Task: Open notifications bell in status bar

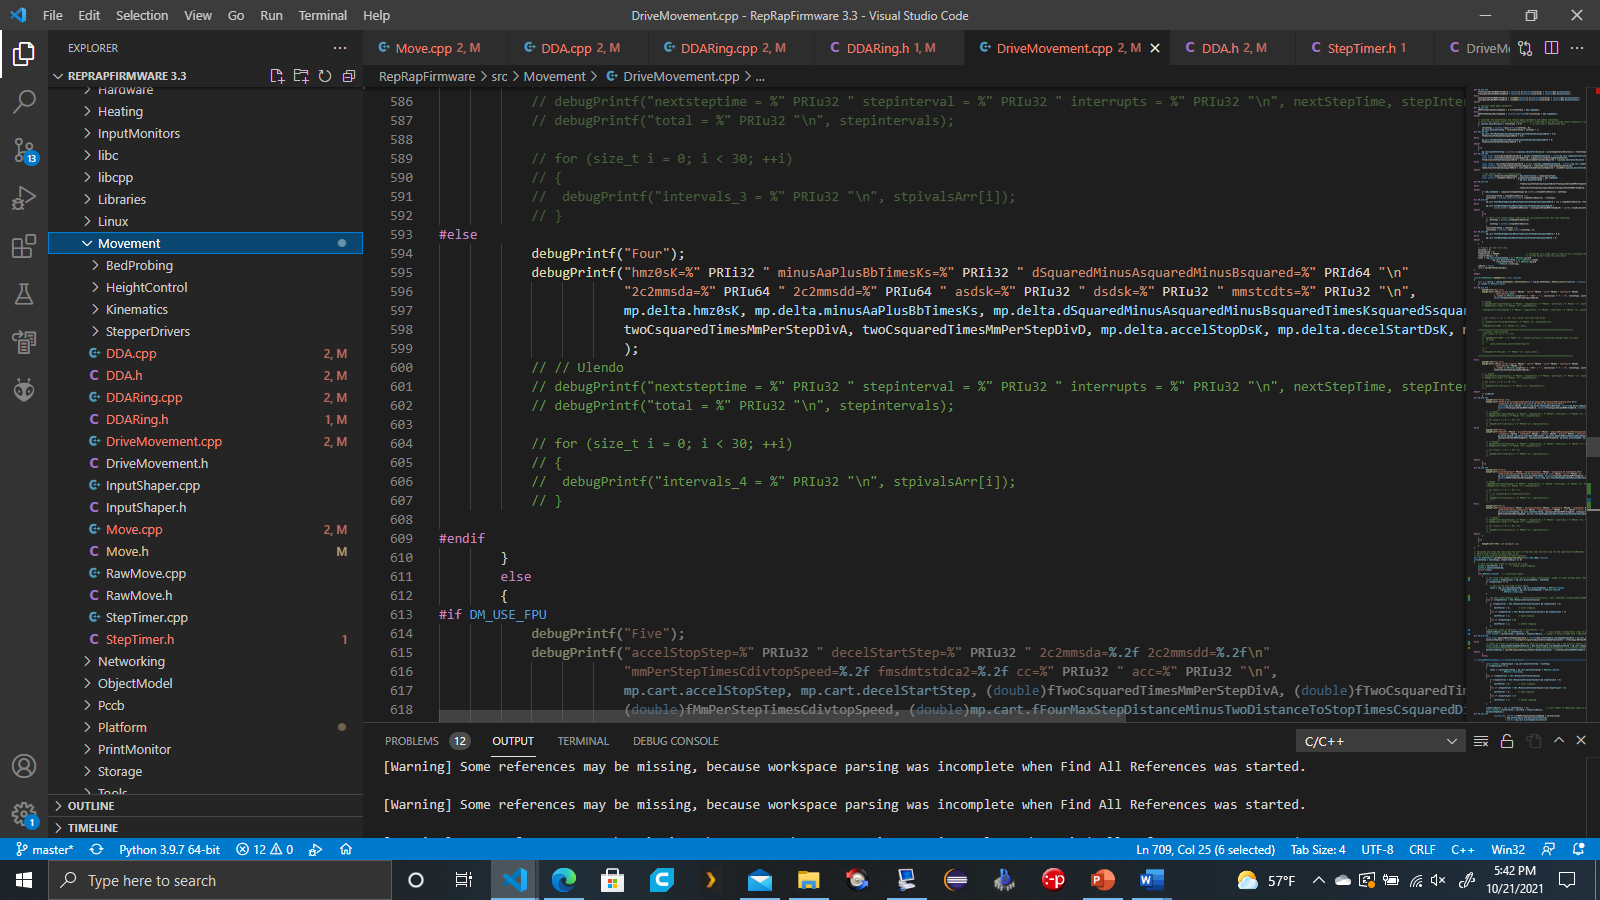Action: (x=1579, y=849)
